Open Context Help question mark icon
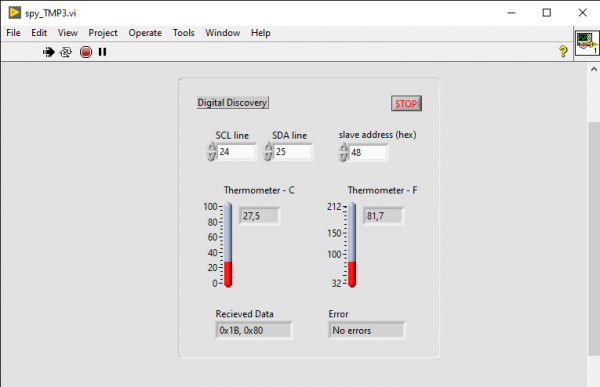 (x=563, y=51)
